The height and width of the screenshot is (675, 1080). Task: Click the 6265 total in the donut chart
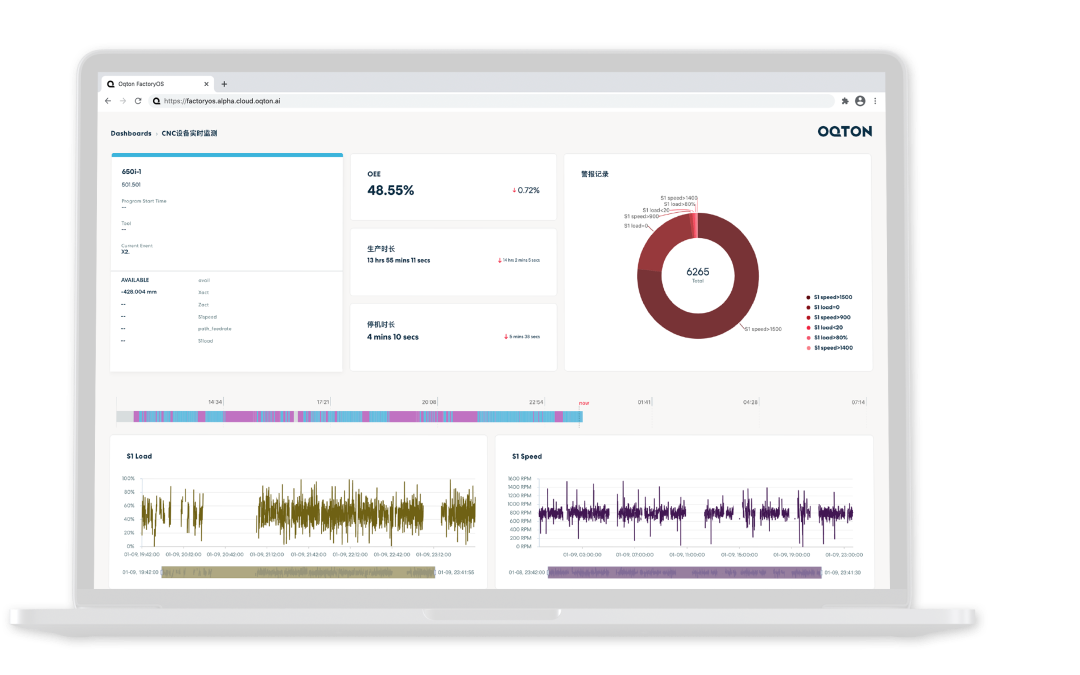698,272
